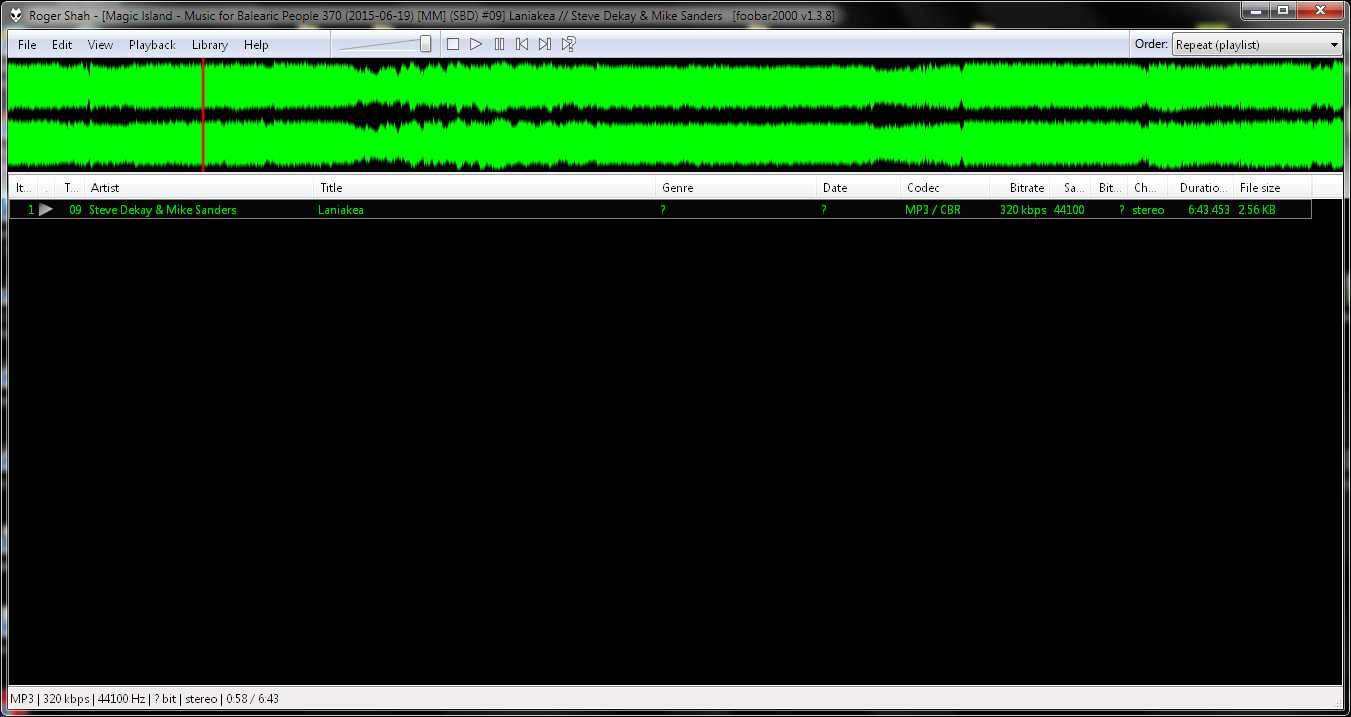
Task: Sort by the Title column header
Action: tap(486, 188)
